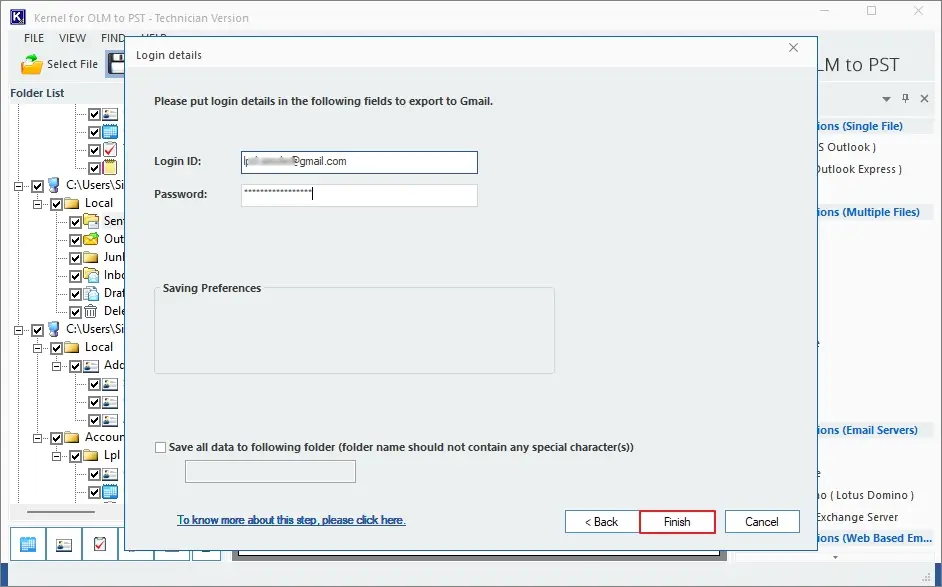Open calendar view button in bottom bar
The width and height of the screenshot is (942, 587).
(28, 544)
